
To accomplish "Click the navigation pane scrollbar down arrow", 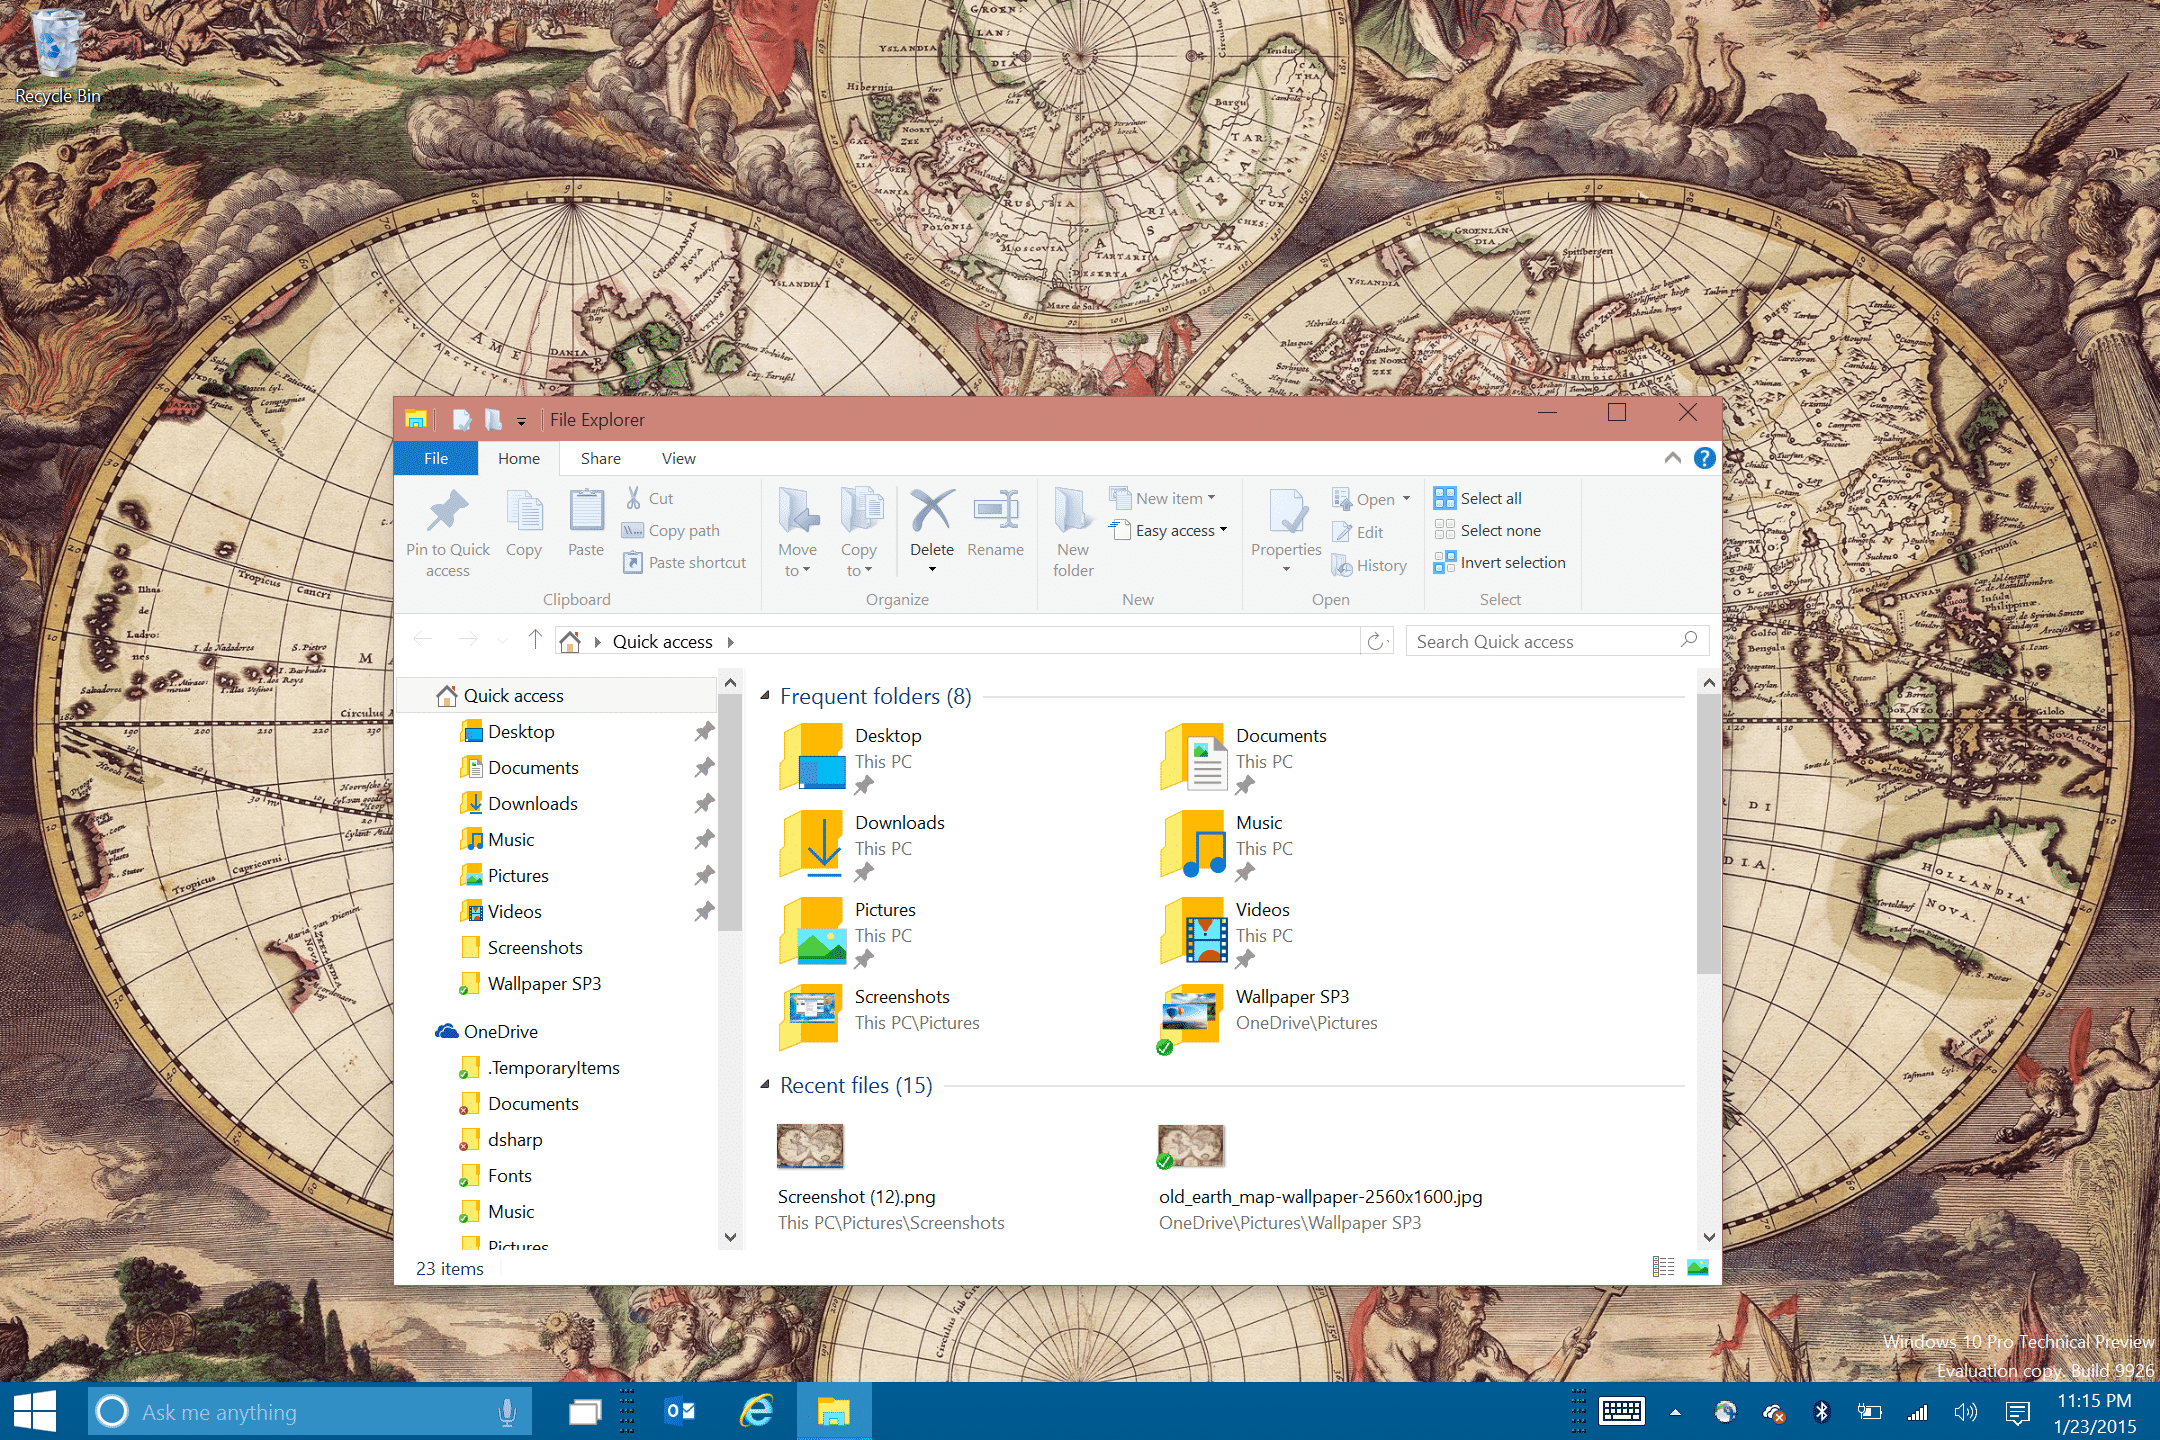I will 730,1238.
